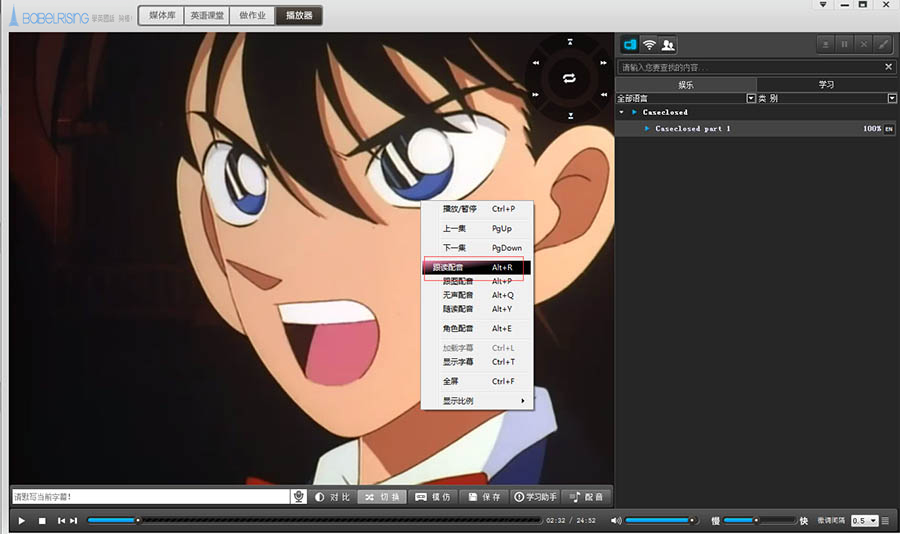Image resolution: width=900 pixels, height=534 pixels.
Task: Click the EN language badge on Caseclosed part 1
Action: pyautogui.click(x=889, y=129)
